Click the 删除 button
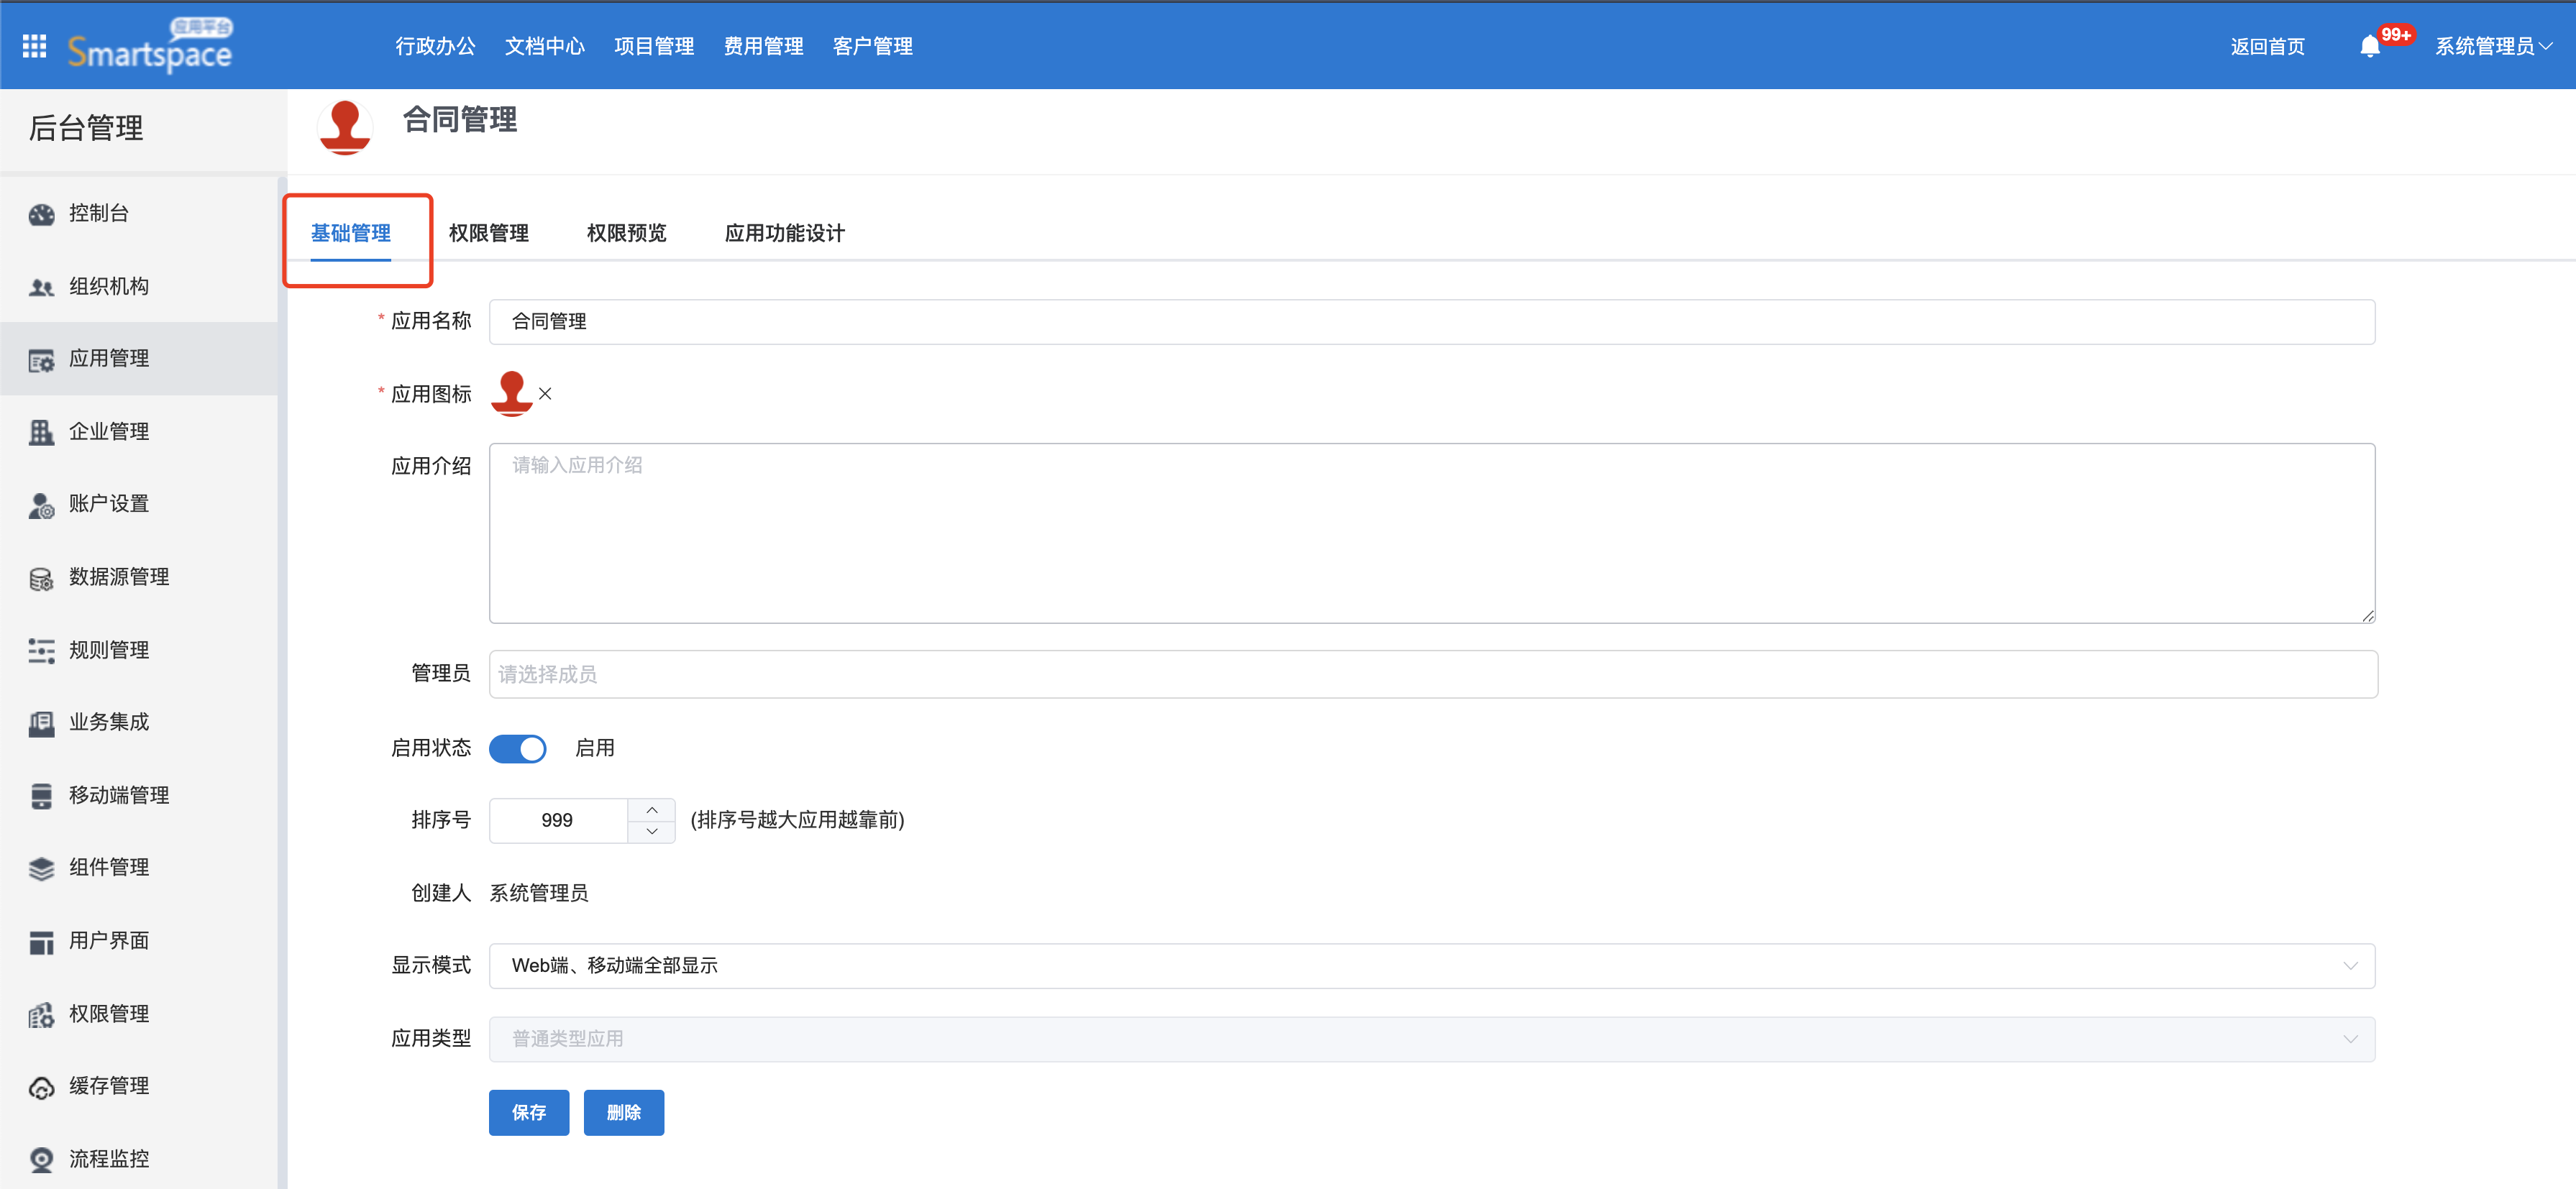Screen dimensions: 2576x1189 pos(623,1112)
